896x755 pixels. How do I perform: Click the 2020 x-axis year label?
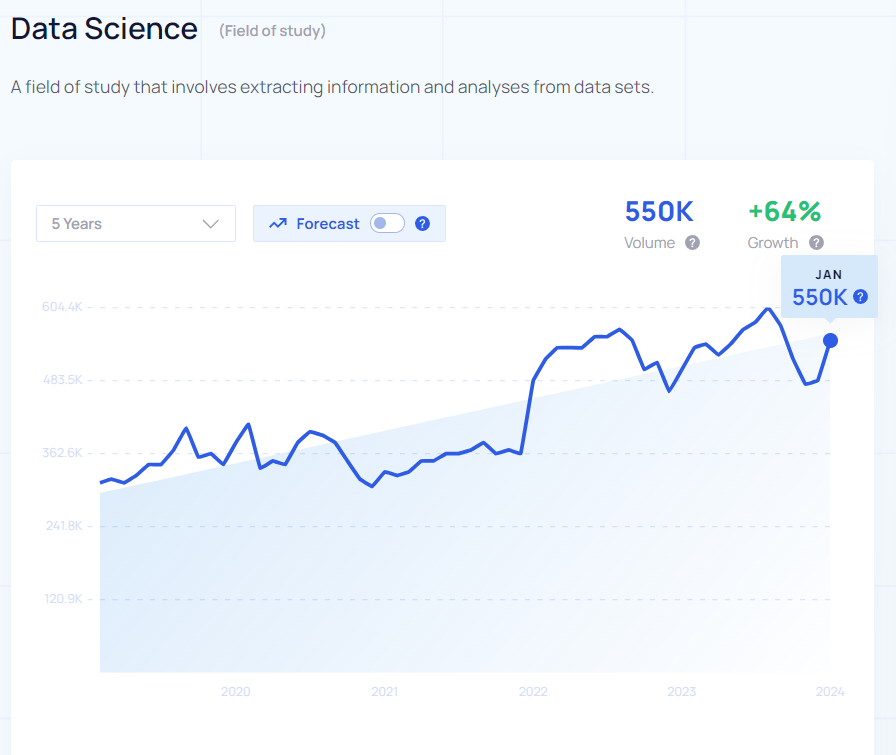pyautogui.click(x=235, y=692)
